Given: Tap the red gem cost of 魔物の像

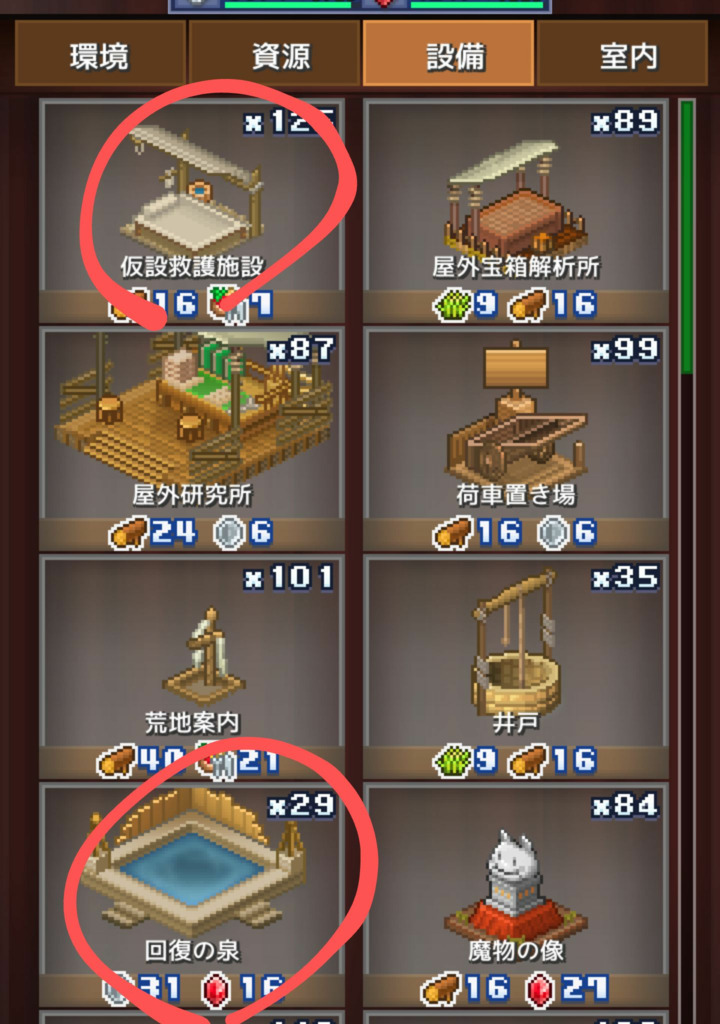Looking at the screenshot, I should coord(541,988).
